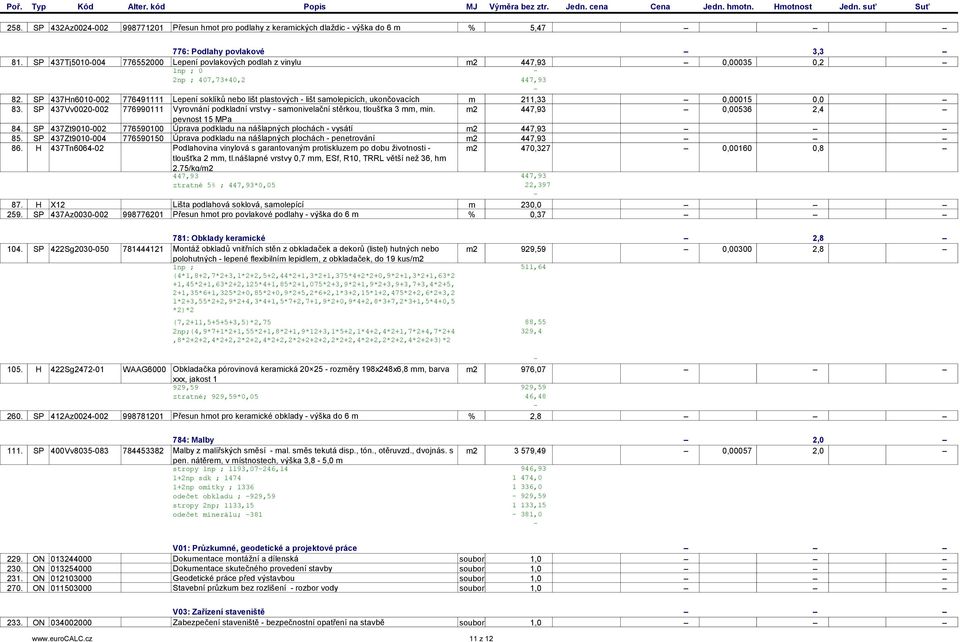Click quantity value '929,59' in row 104
This screenshot has height=642, width=960.
[533, 249]
